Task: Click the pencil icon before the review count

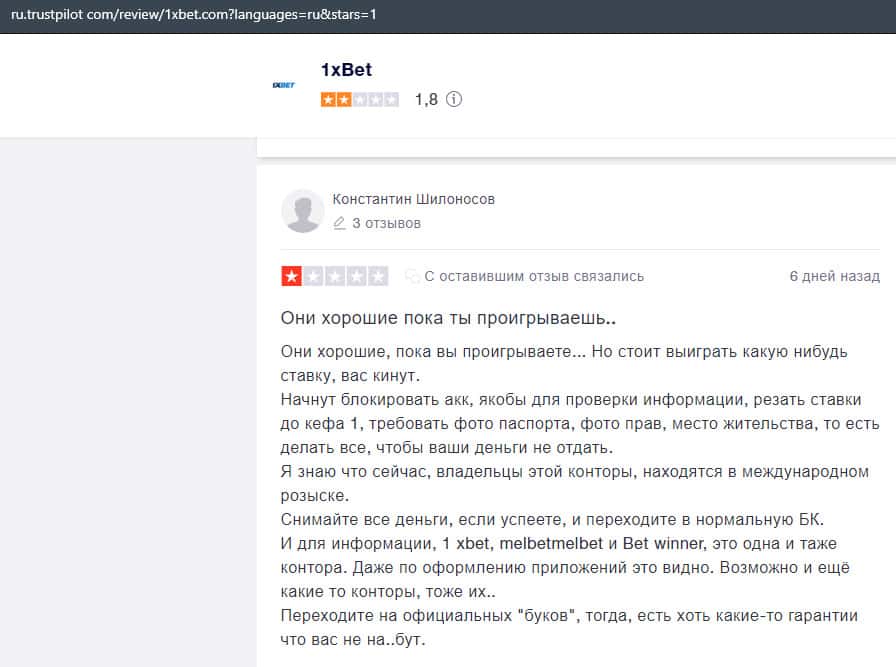Action: click(x=340, y=223)
